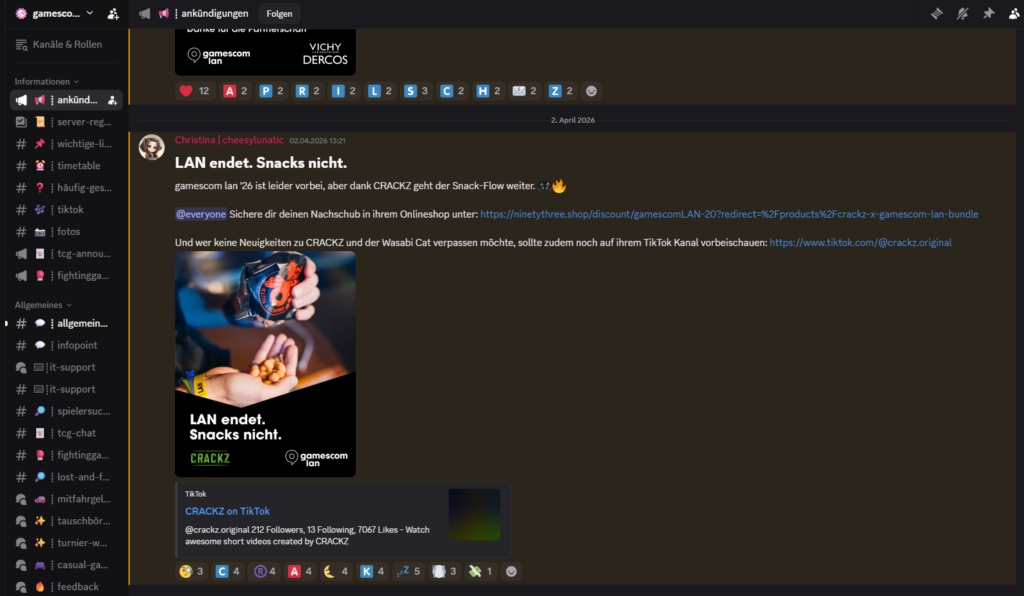Open the ninetythree.shop discount link
The image size is (1024, 596).
click(729, 214)
